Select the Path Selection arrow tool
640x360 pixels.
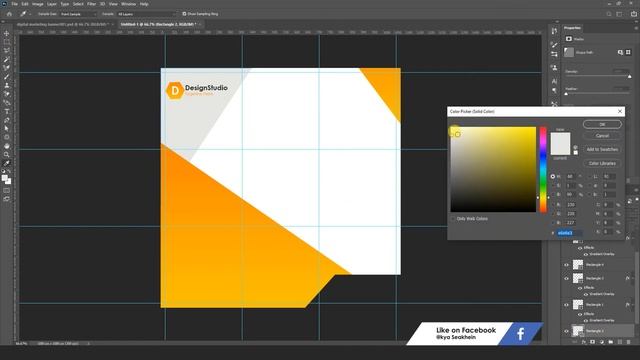point(7,129)
